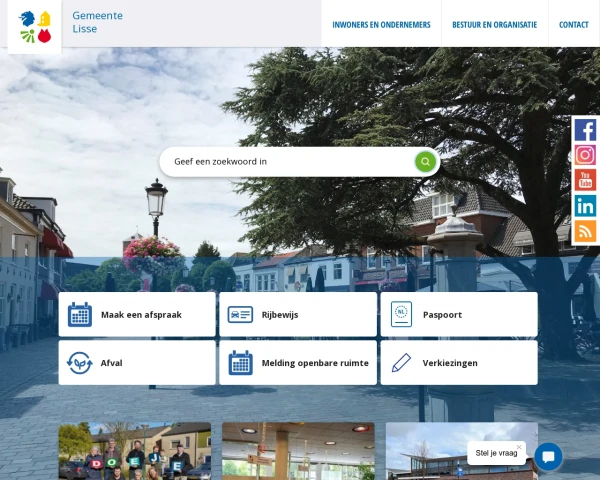The image size is (600, 480).
Task: Open 'Bestuur en organisatie' menu
Action: [x=494, y=25]
